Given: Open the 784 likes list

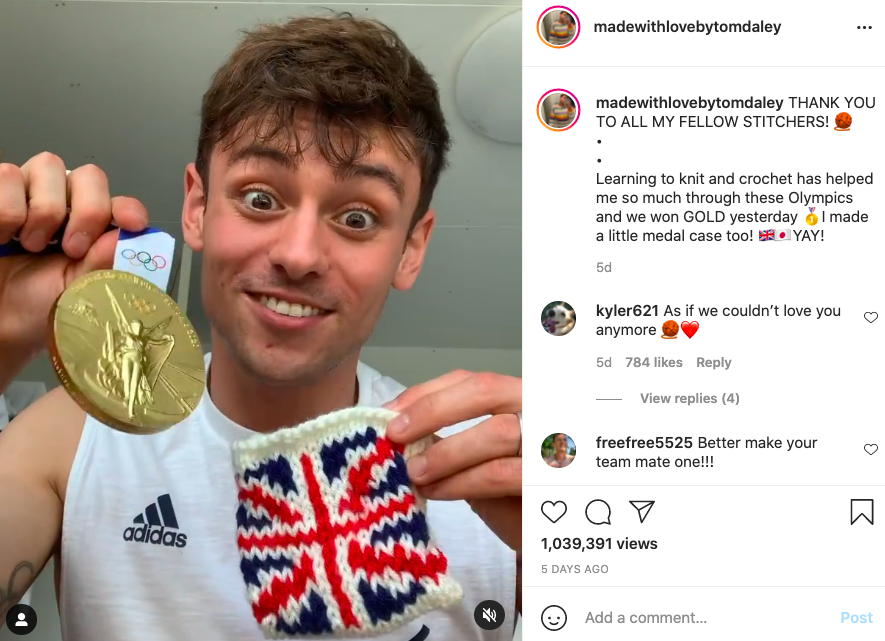Looking at the screenshot, I should click(654, 362).
